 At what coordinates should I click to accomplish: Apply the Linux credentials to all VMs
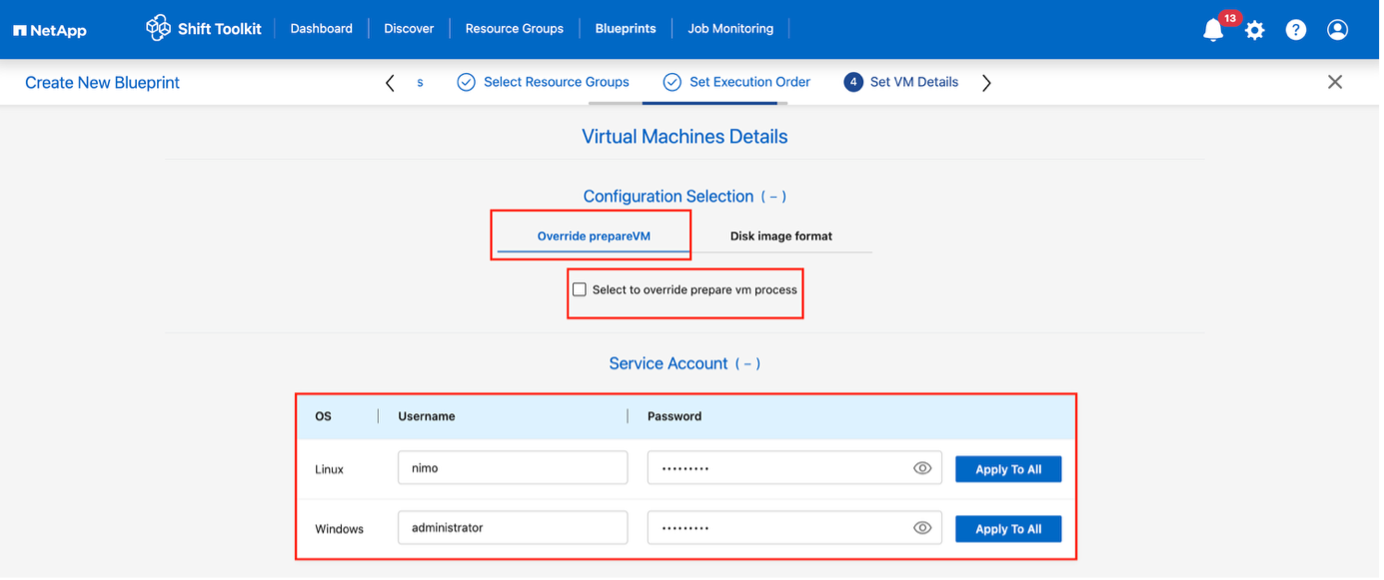[x=1008, y=468]
